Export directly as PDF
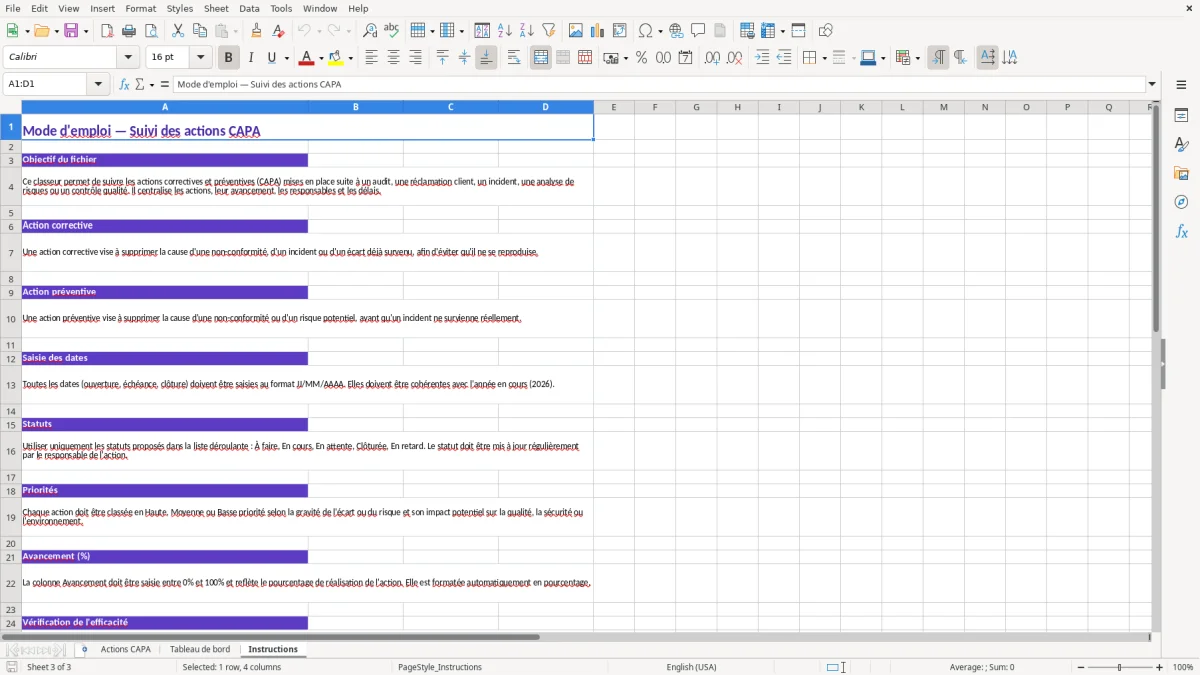This screenshot has width=1200, height=675. coord(107,31)
